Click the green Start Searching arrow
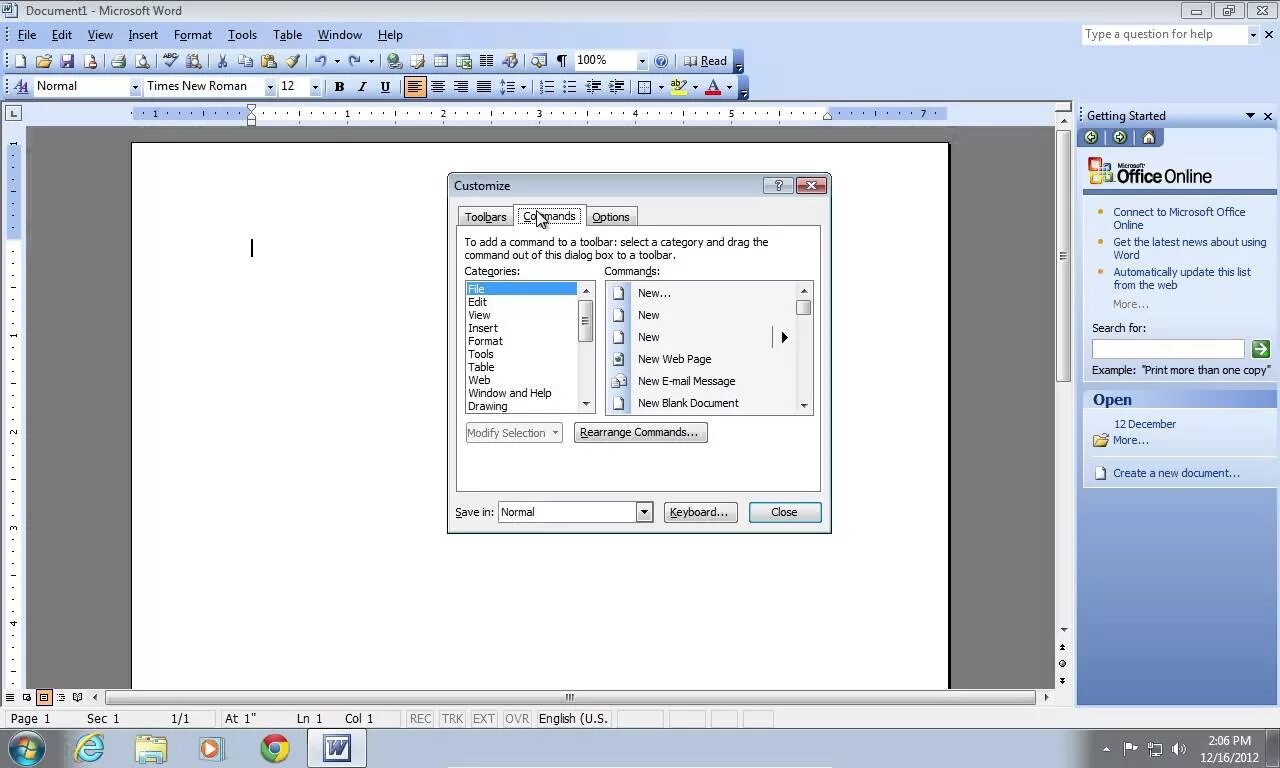 pyautogui.click(x=1260, y=349)
